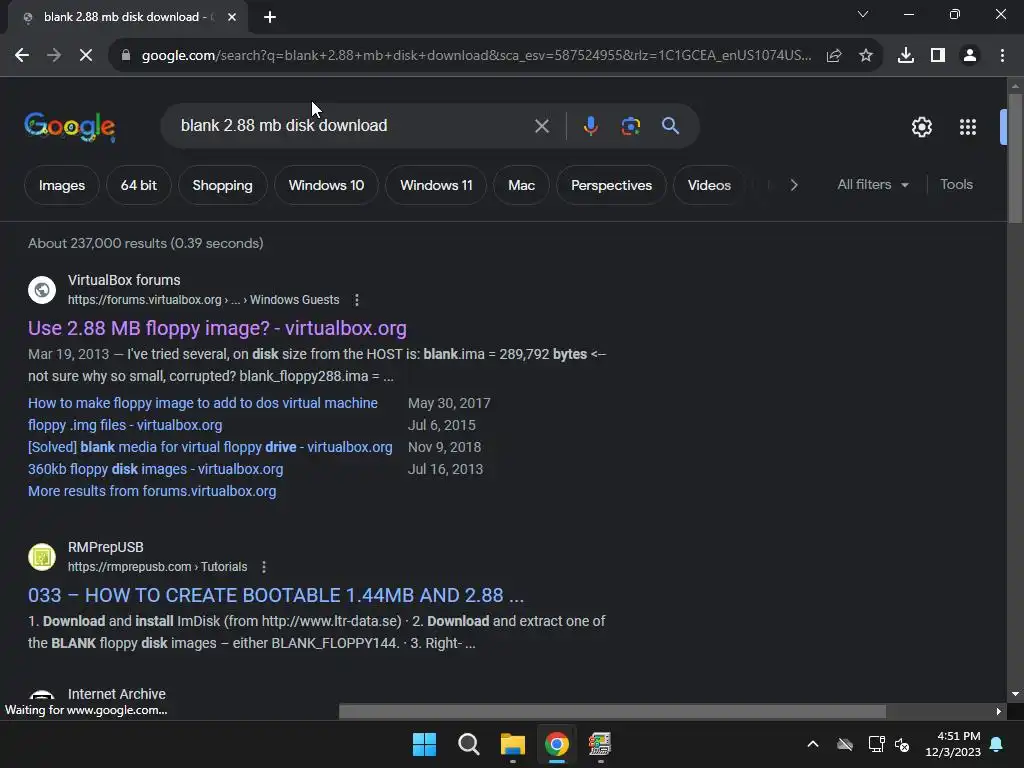Select the Windows 11 filter chip
Screen dimensions: 1024x768
[436, 185]
